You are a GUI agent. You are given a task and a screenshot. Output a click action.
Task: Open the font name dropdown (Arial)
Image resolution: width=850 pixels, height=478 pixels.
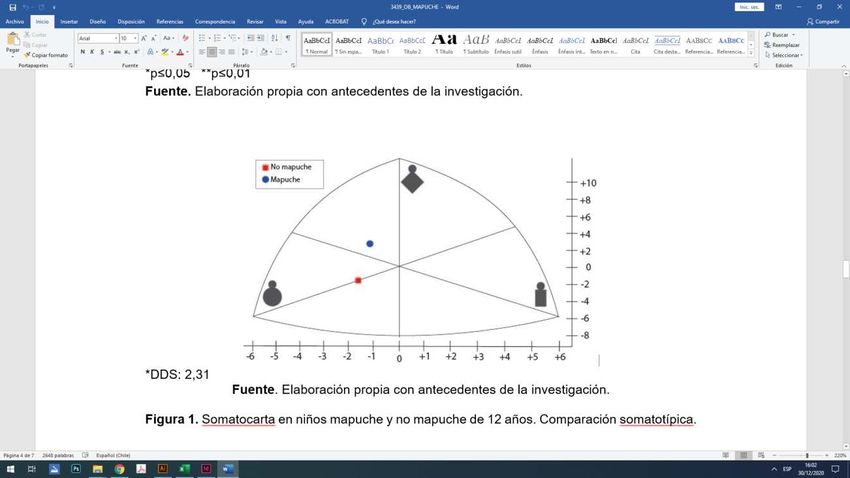(116, 38)
